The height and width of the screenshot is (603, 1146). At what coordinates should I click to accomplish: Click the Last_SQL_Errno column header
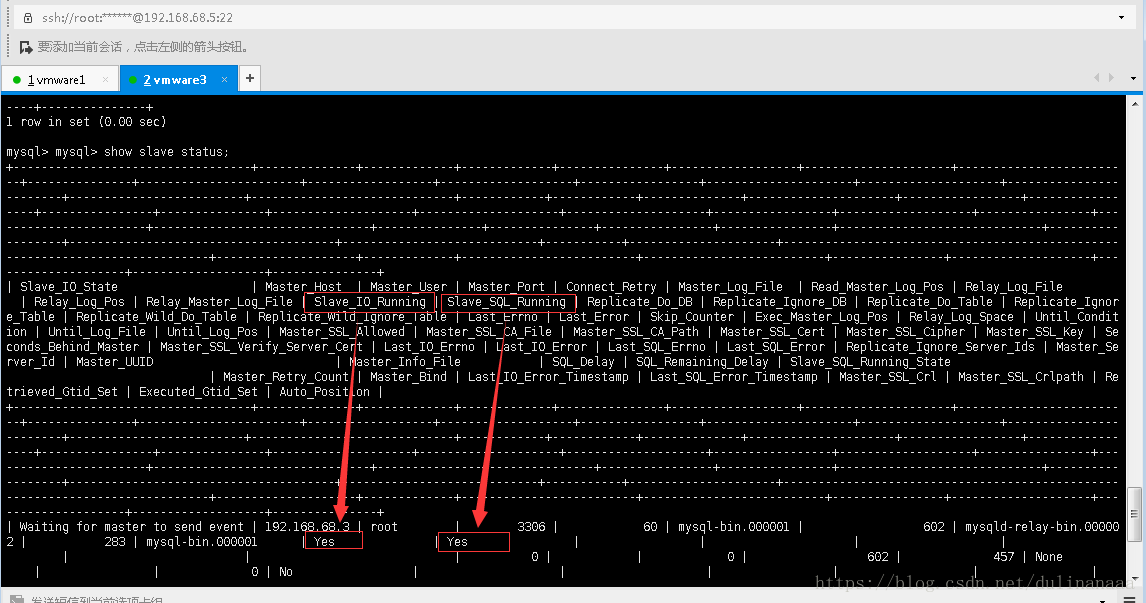[657, 346]
